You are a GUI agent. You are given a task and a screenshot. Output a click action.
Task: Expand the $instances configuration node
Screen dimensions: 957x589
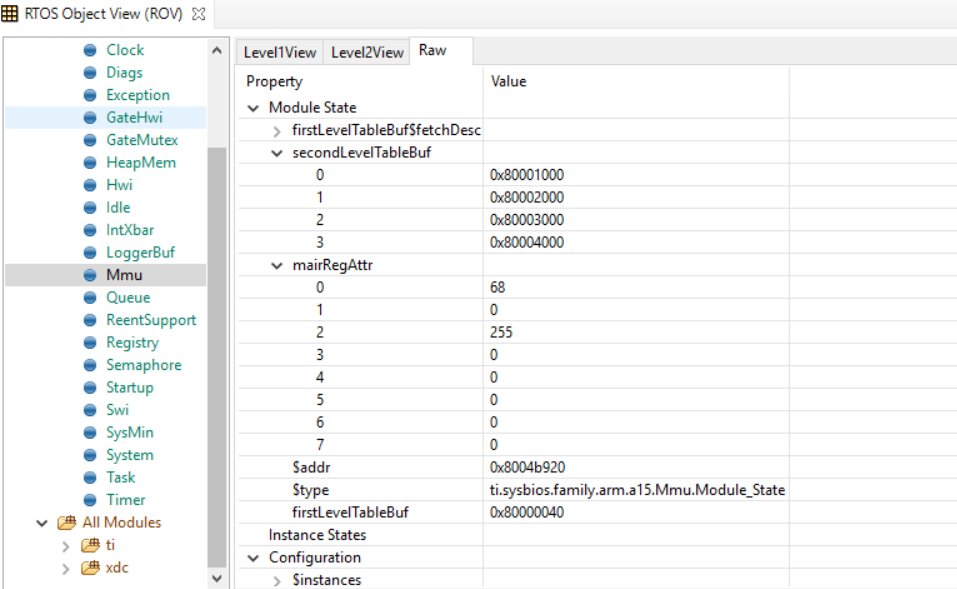tap(276, 580)
